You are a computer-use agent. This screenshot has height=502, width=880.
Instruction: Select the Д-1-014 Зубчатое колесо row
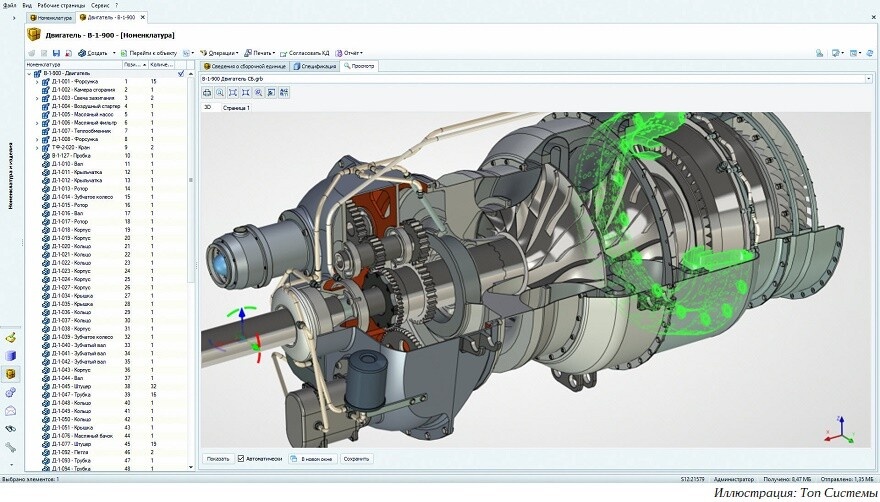click(x=107, y=197)
